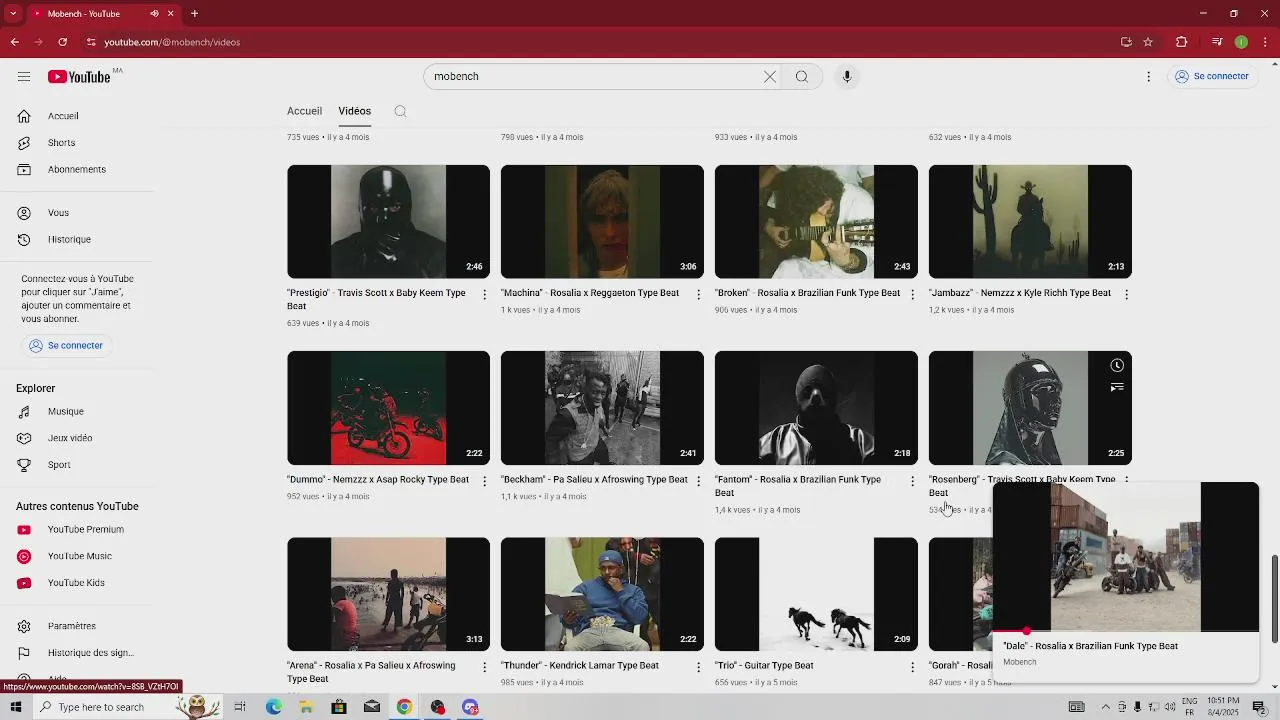Click the browser address bar URL
1280x720 pixels.
click(172, 42)
